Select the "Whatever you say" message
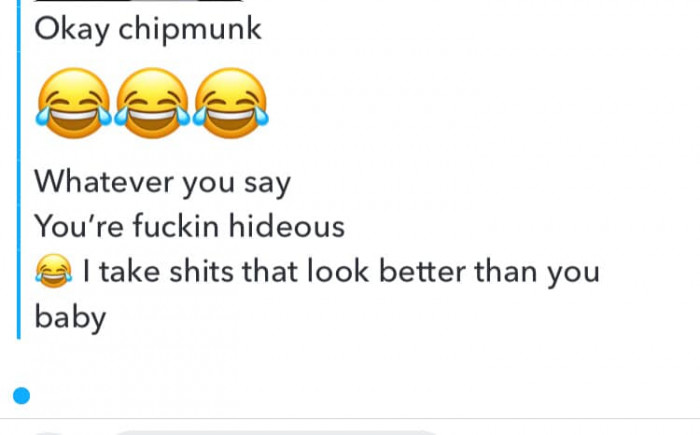 pyautogui.click(x=162, y=183)
